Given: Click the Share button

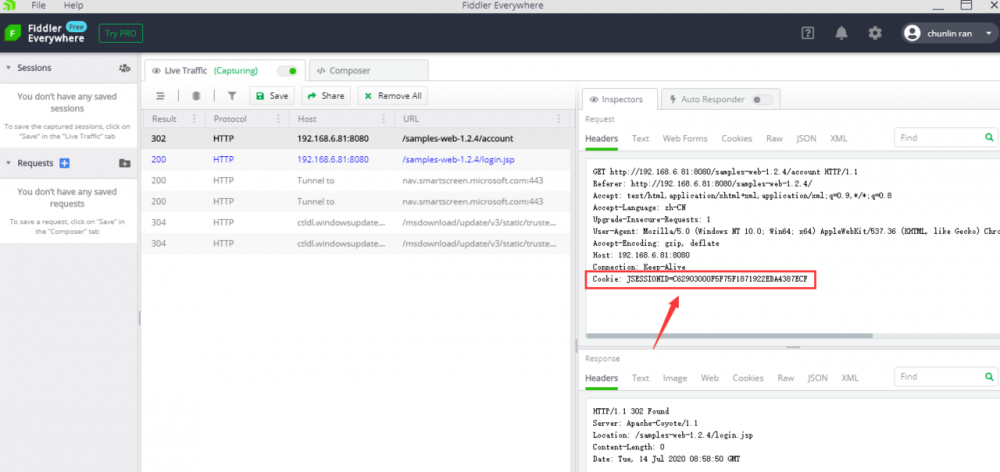Looking at the screenshot, I should pyautogui.click(x=326, y=96).
